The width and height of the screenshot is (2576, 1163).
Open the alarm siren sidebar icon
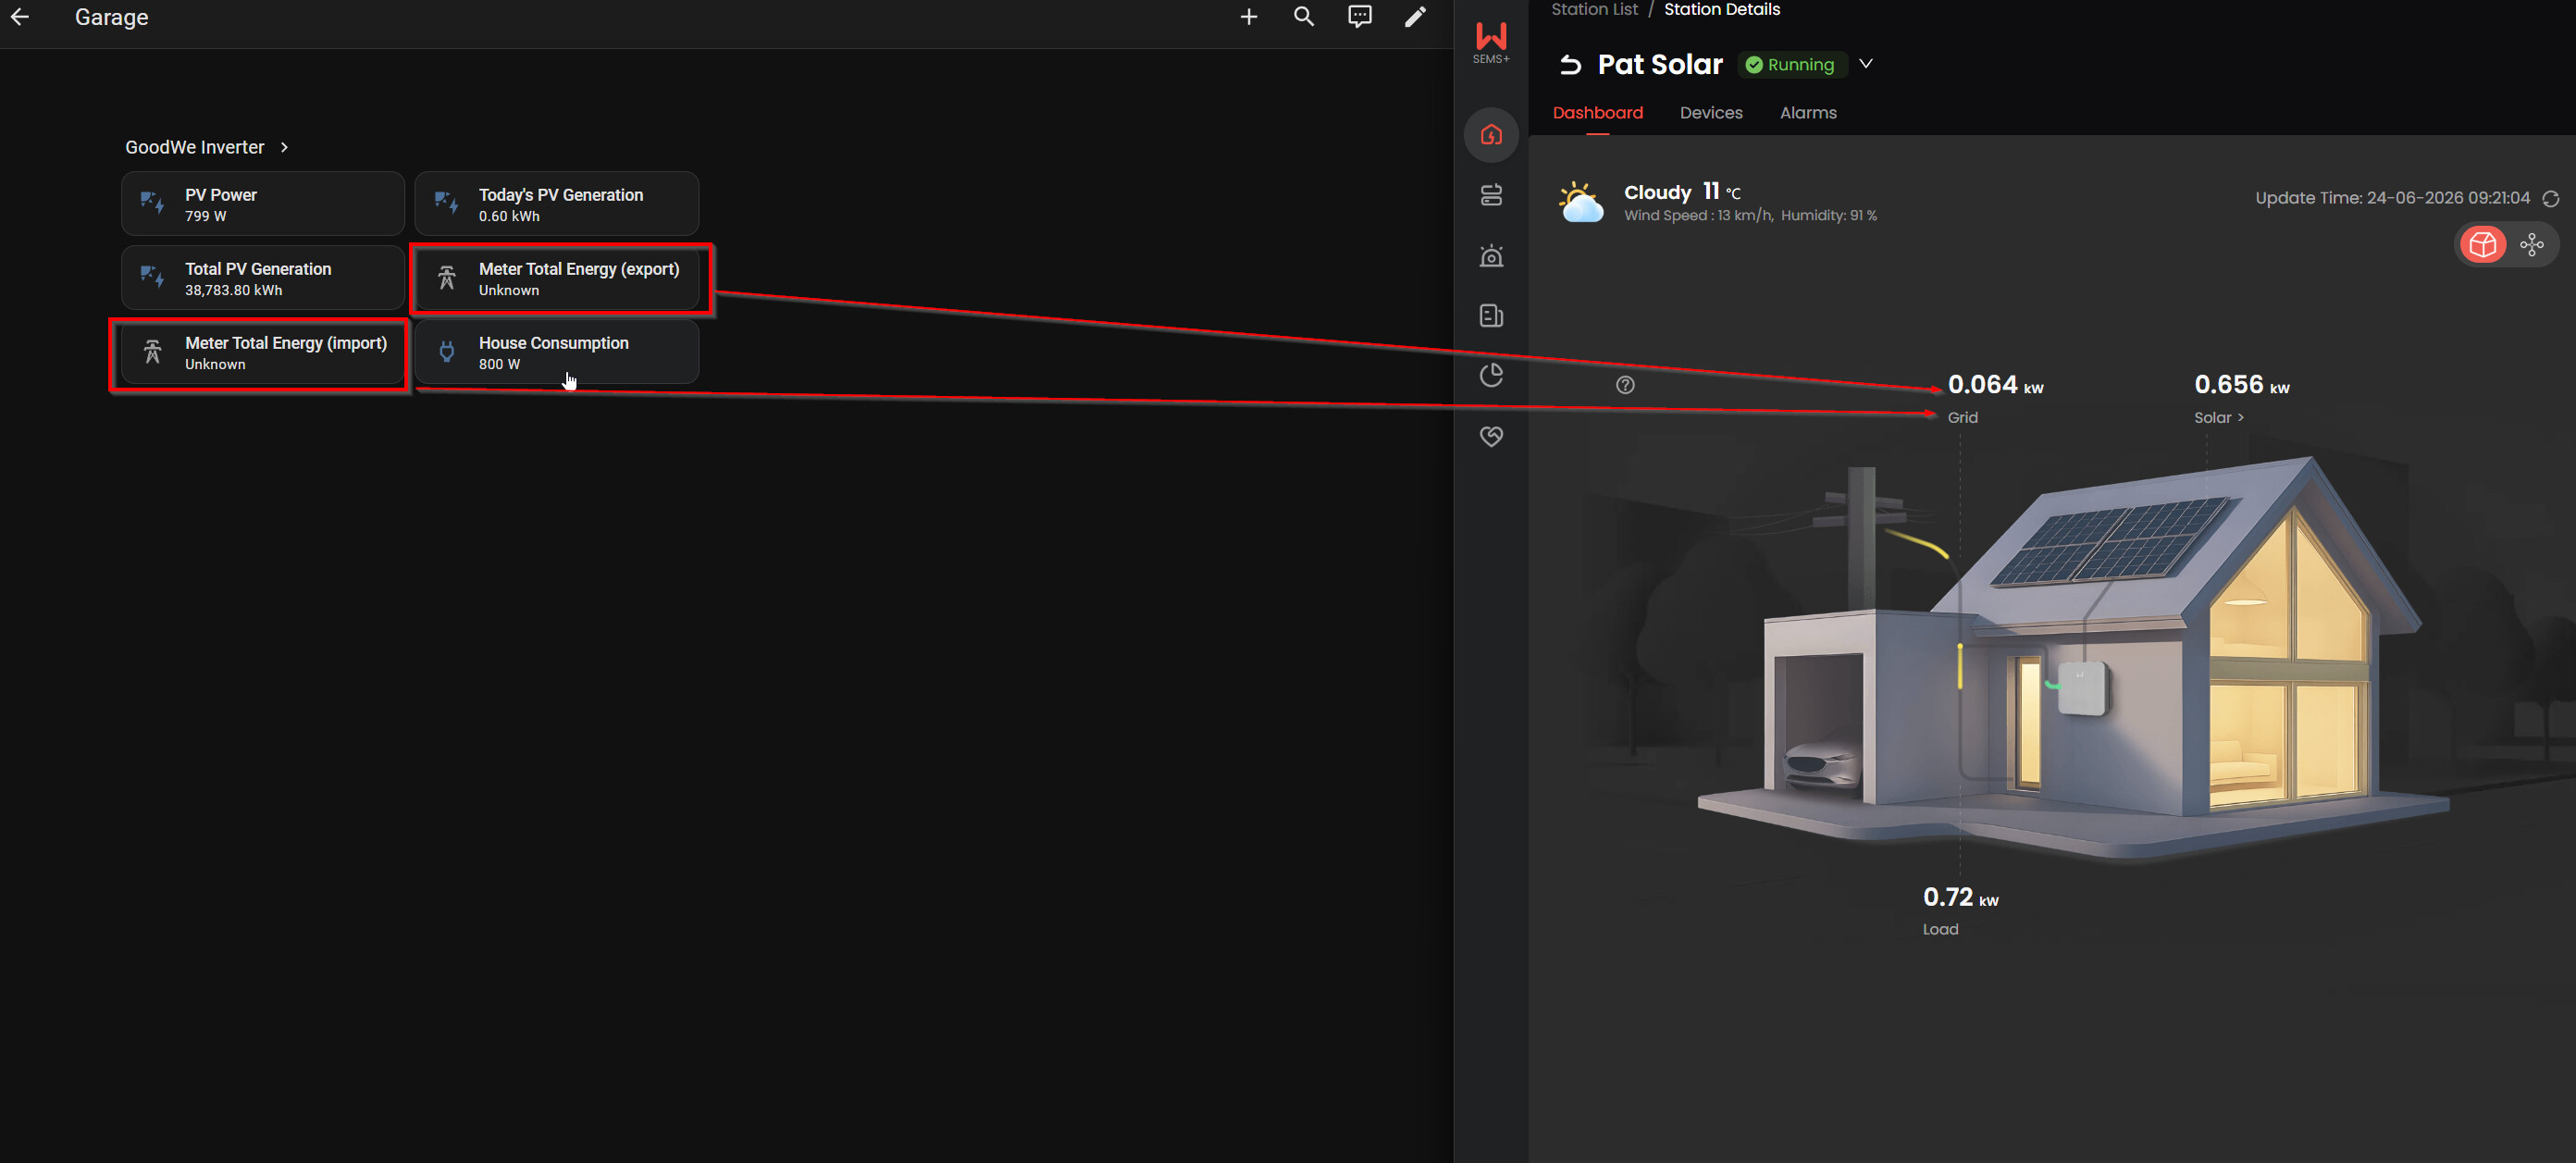pyautogui.click(x=1491, y=256)
